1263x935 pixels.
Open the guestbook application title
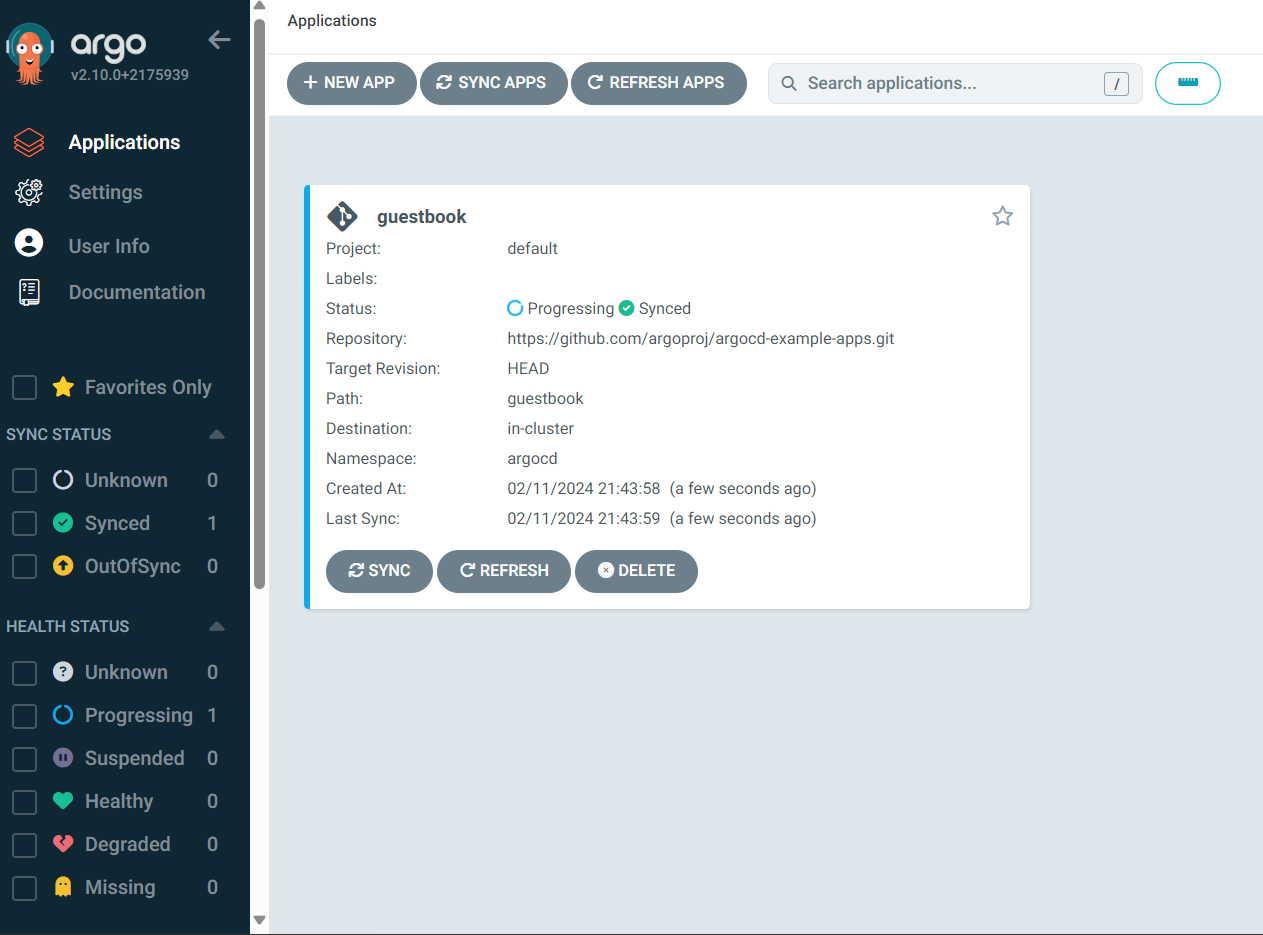point(422,217)
